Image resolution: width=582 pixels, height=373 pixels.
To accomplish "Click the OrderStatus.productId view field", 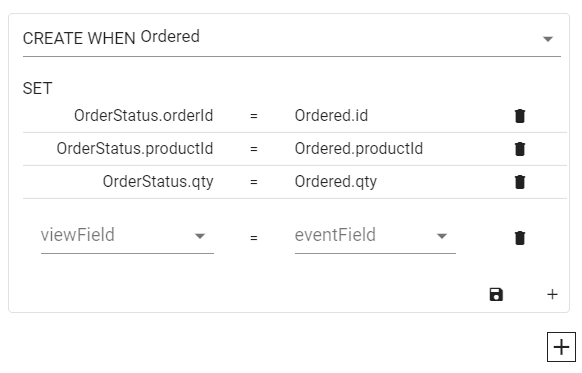I will pos(135,149).
